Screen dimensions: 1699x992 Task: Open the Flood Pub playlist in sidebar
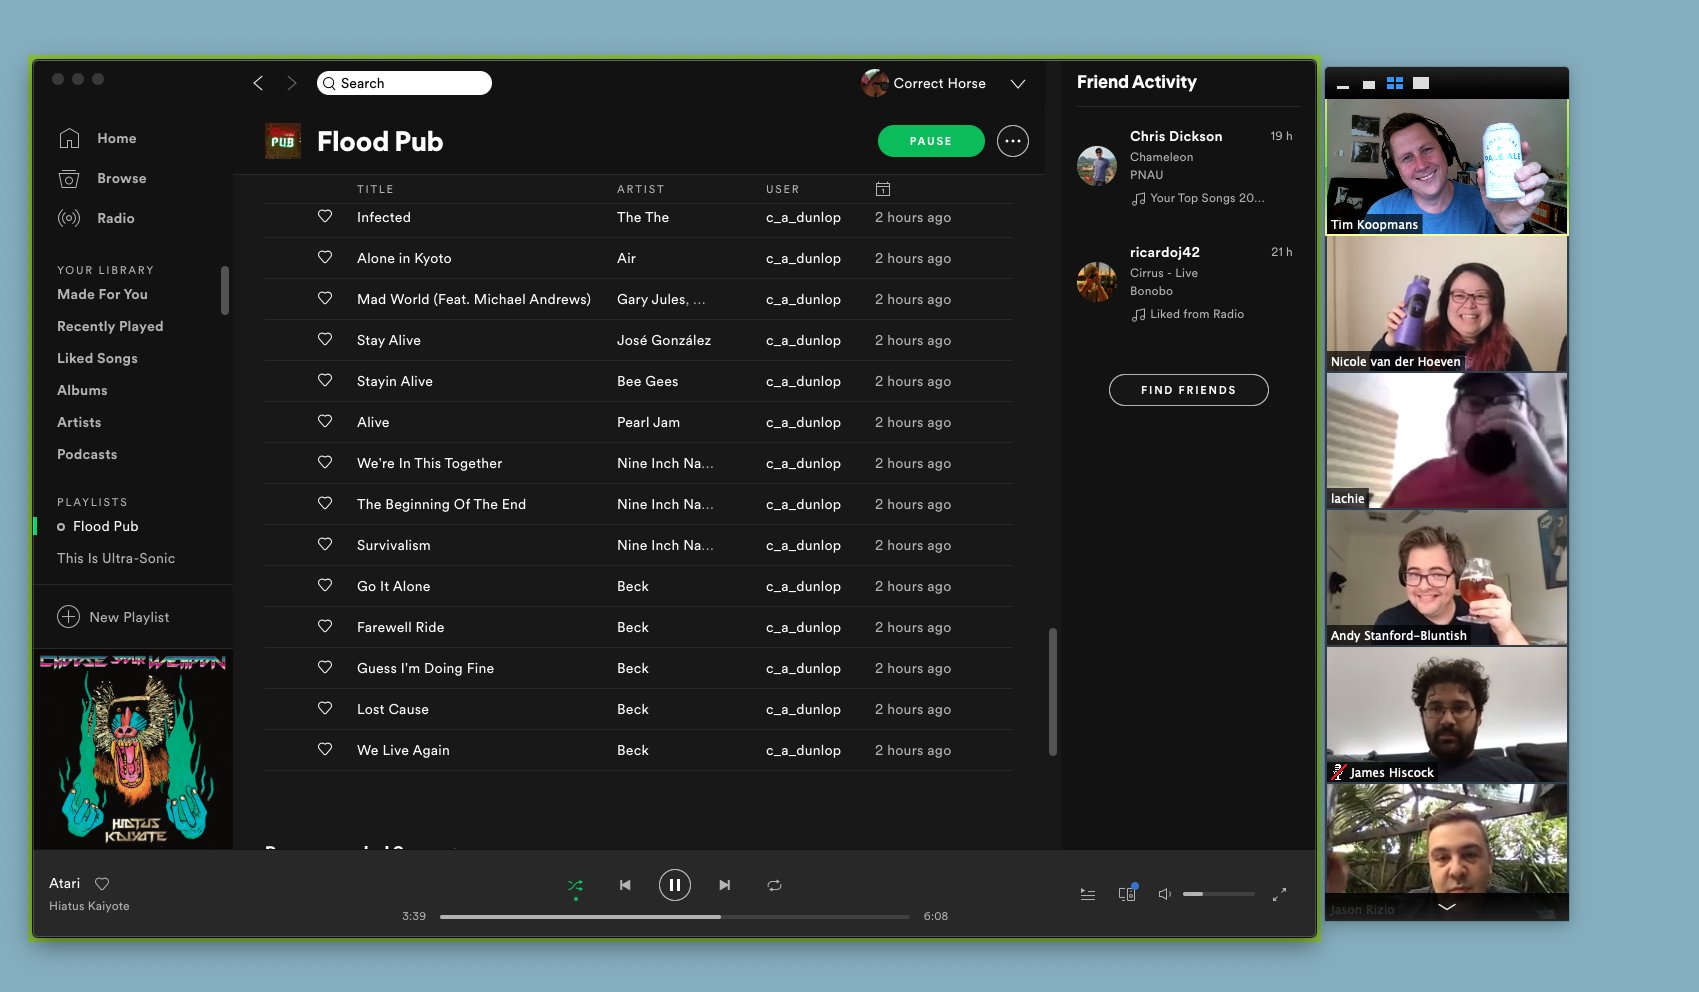pyautogui.click(x=106, y=526)
